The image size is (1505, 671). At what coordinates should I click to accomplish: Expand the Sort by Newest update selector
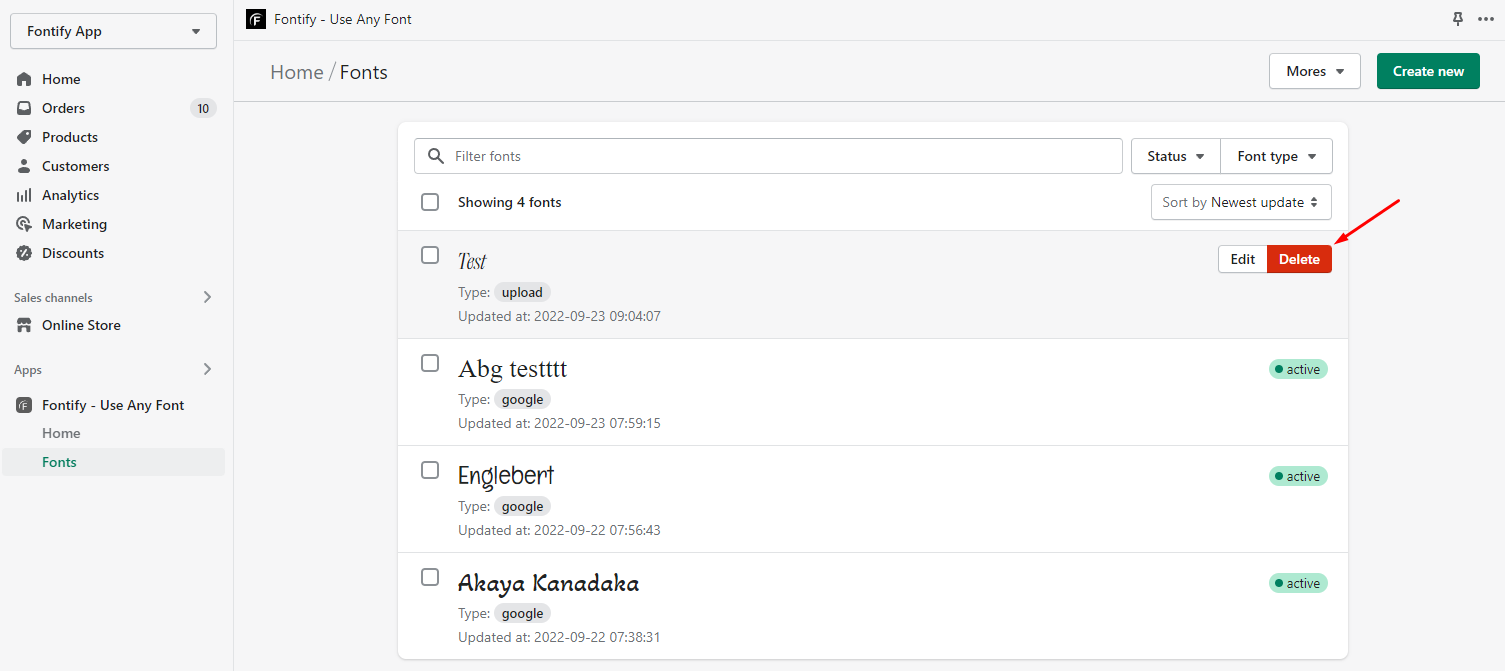pos(1240,202)
